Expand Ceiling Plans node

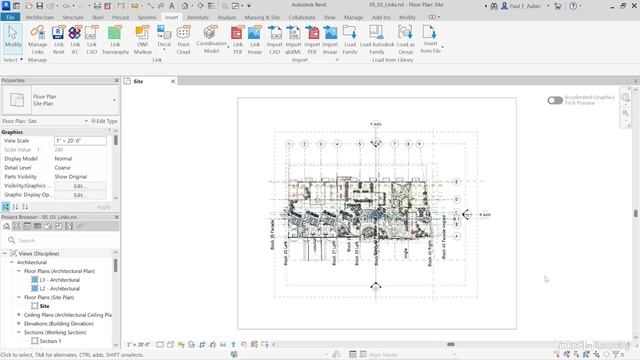click(19, 315)
